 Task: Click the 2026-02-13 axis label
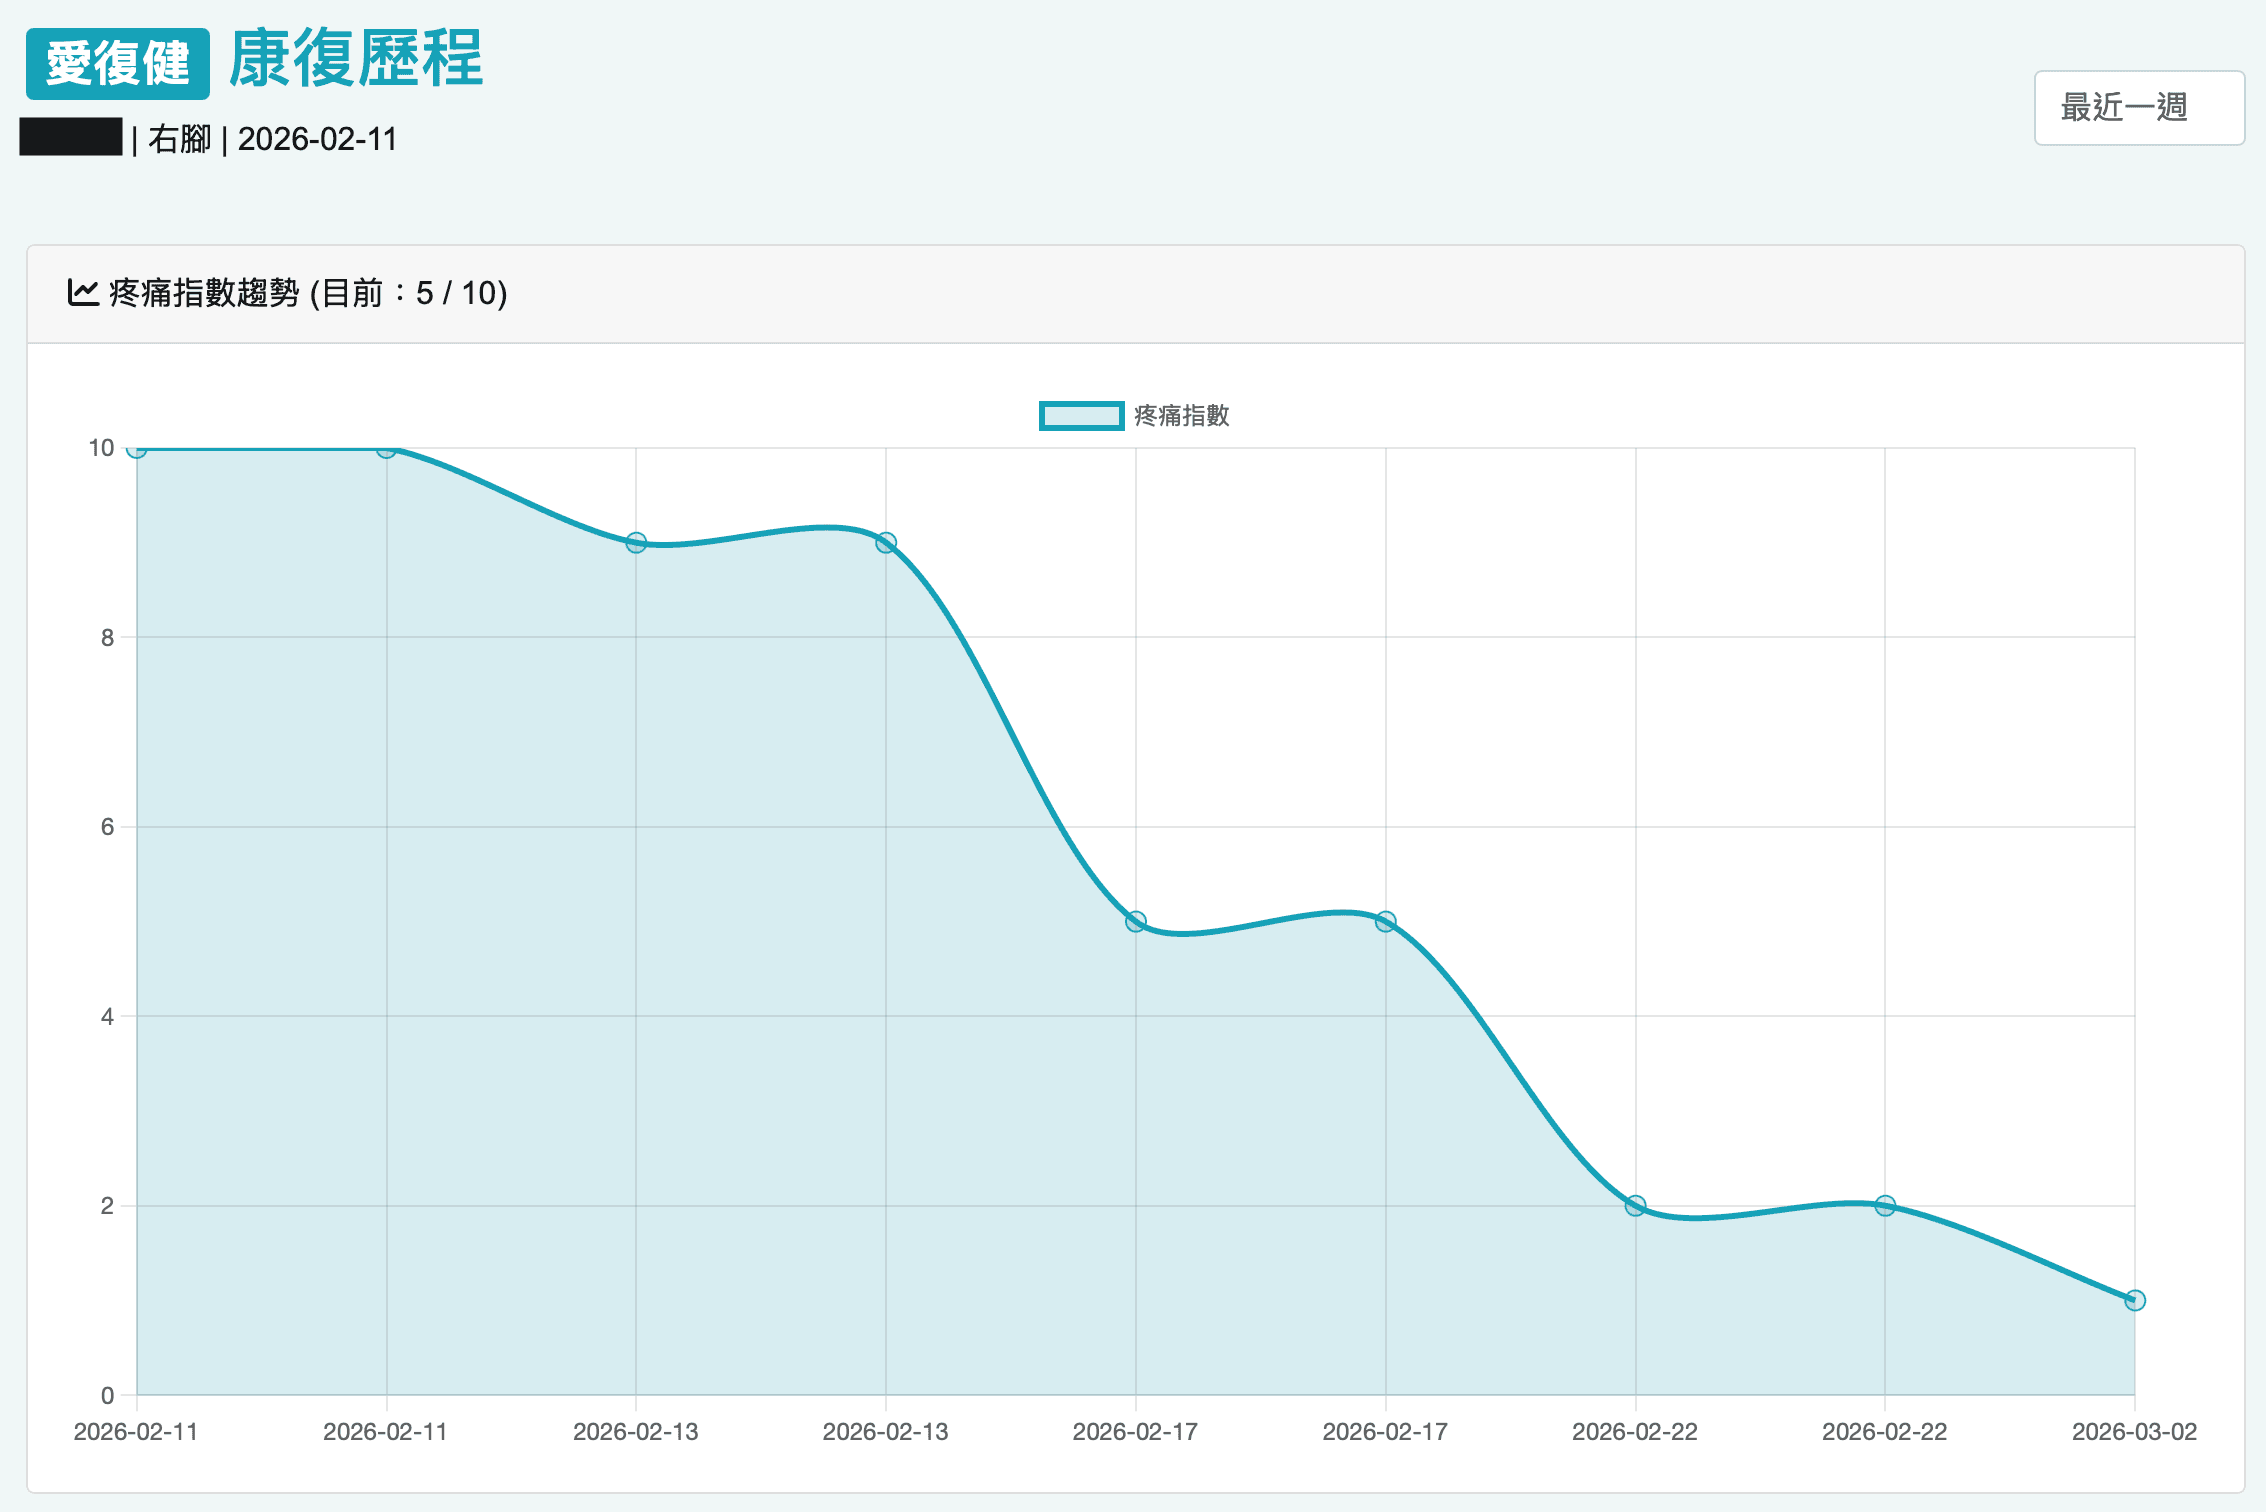click(636, 1432)
